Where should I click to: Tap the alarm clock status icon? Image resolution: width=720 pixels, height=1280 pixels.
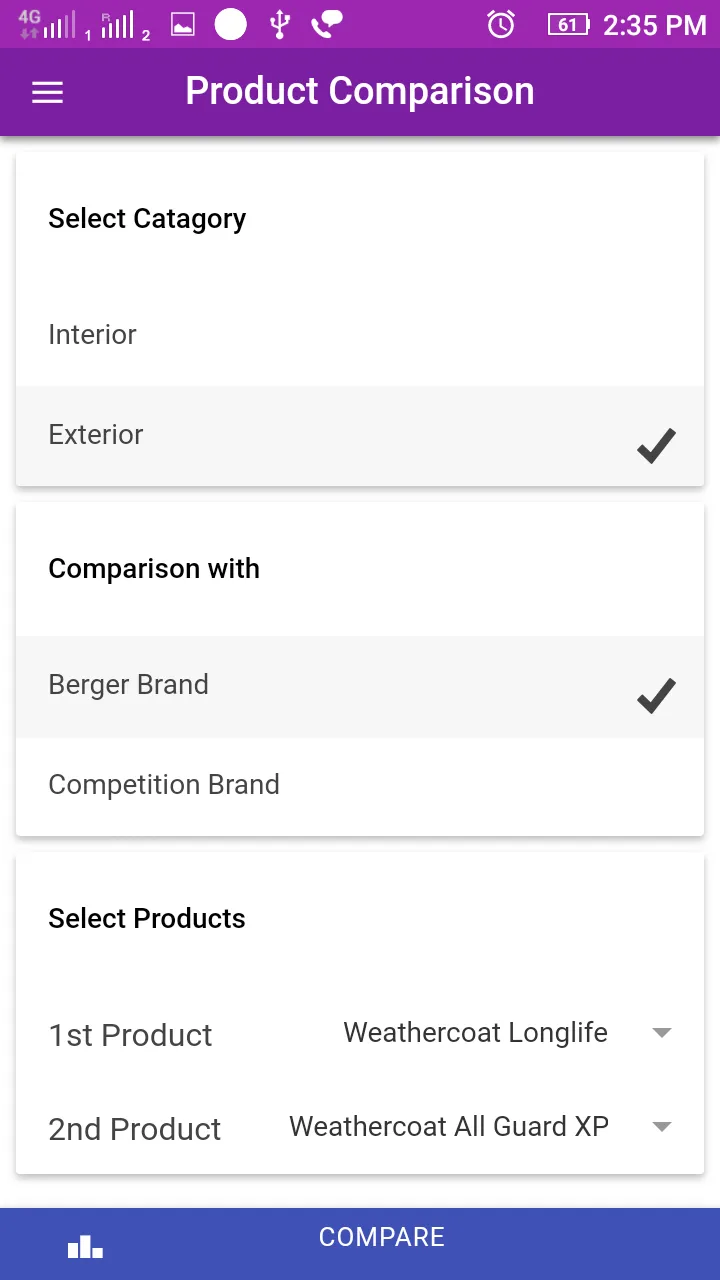tap(501, 24)
